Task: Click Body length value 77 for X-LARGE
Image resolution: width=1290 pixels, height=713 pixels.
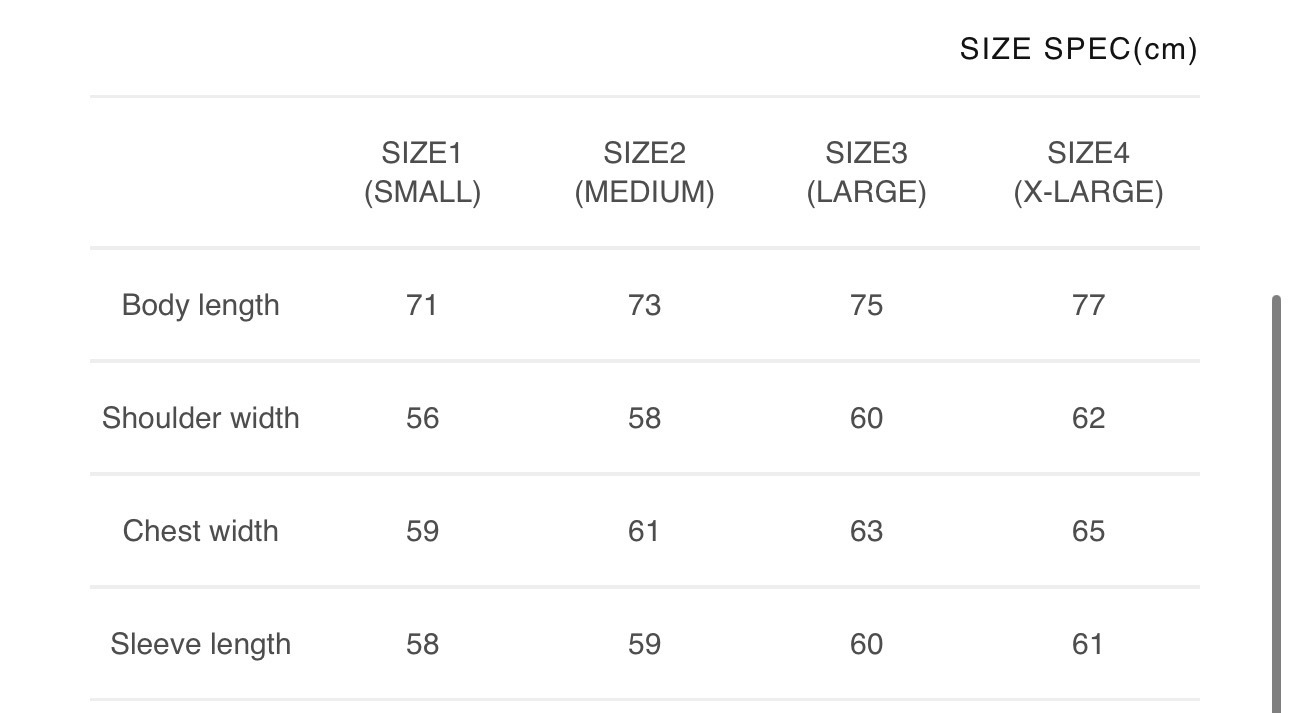Action: coord(1088,305)
